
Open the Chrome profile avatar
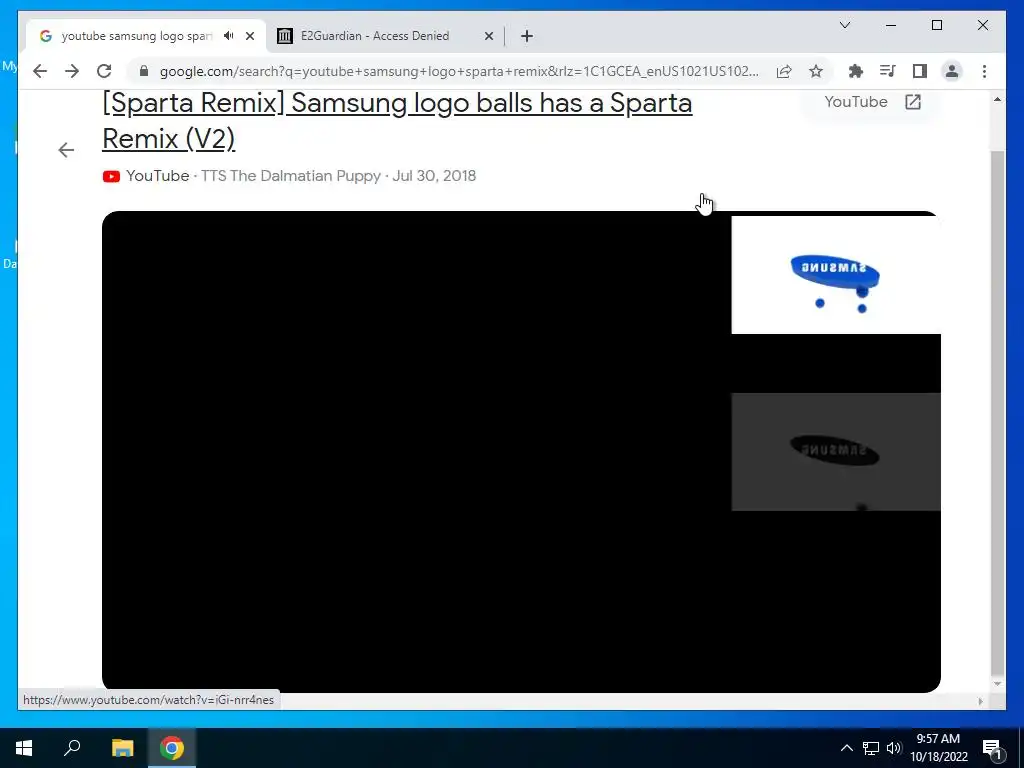tap(952, 71)
